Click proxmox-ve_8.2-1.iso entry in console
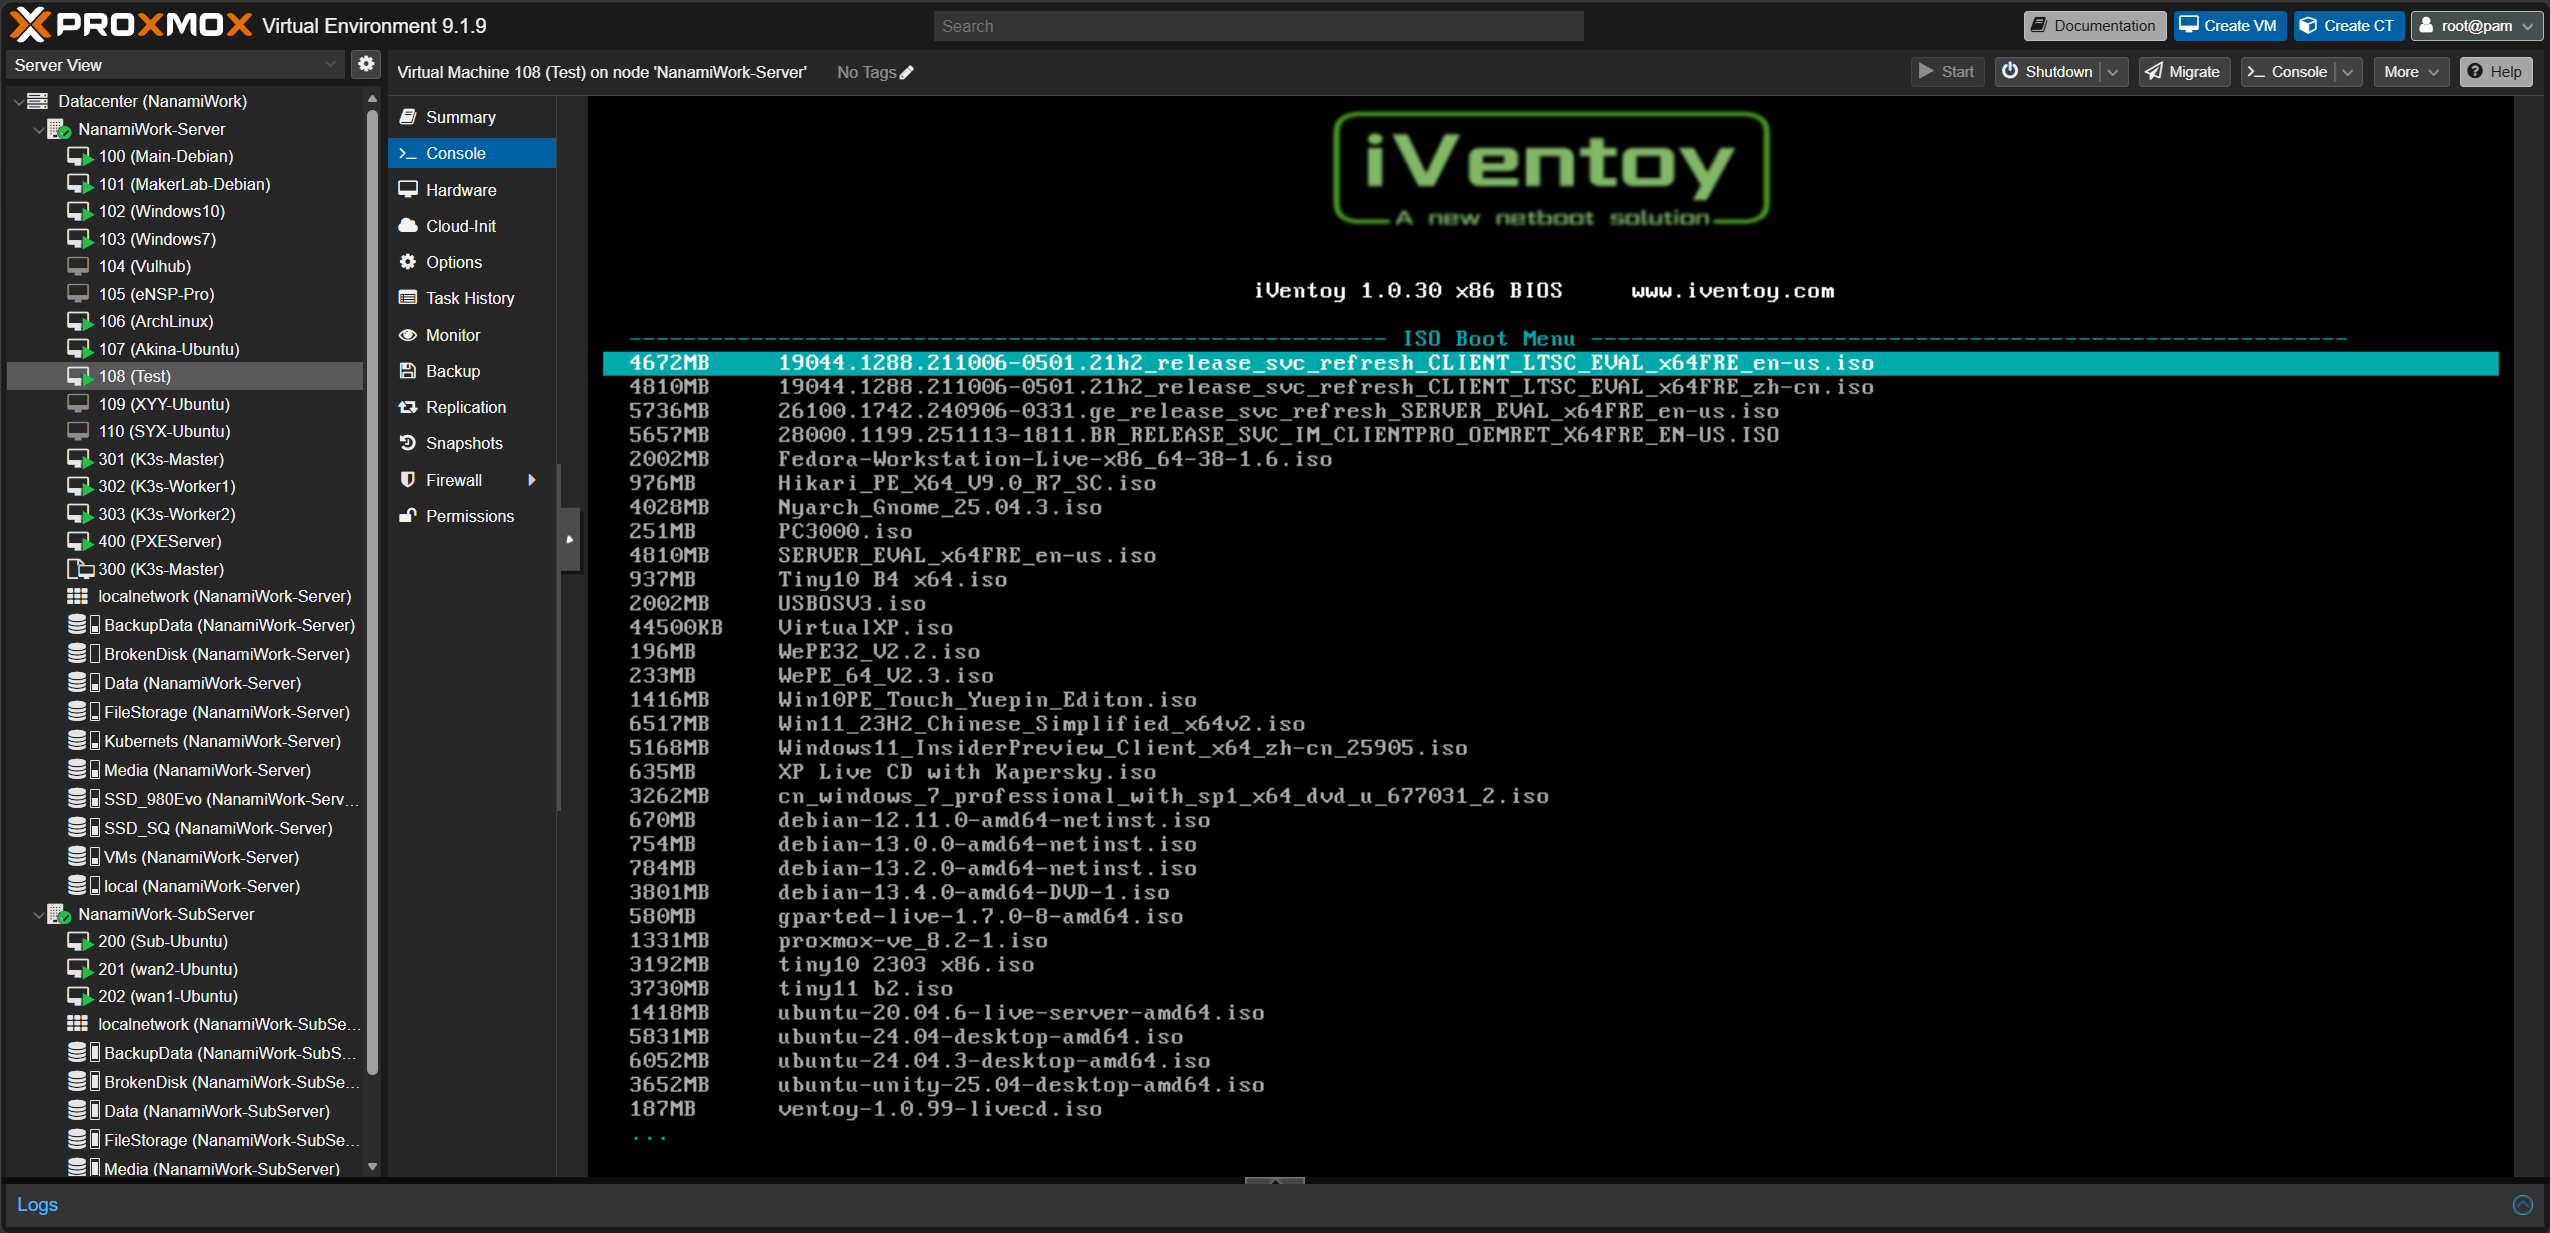The width and height of the screenshot is (2550, 1233). point(912,941)
